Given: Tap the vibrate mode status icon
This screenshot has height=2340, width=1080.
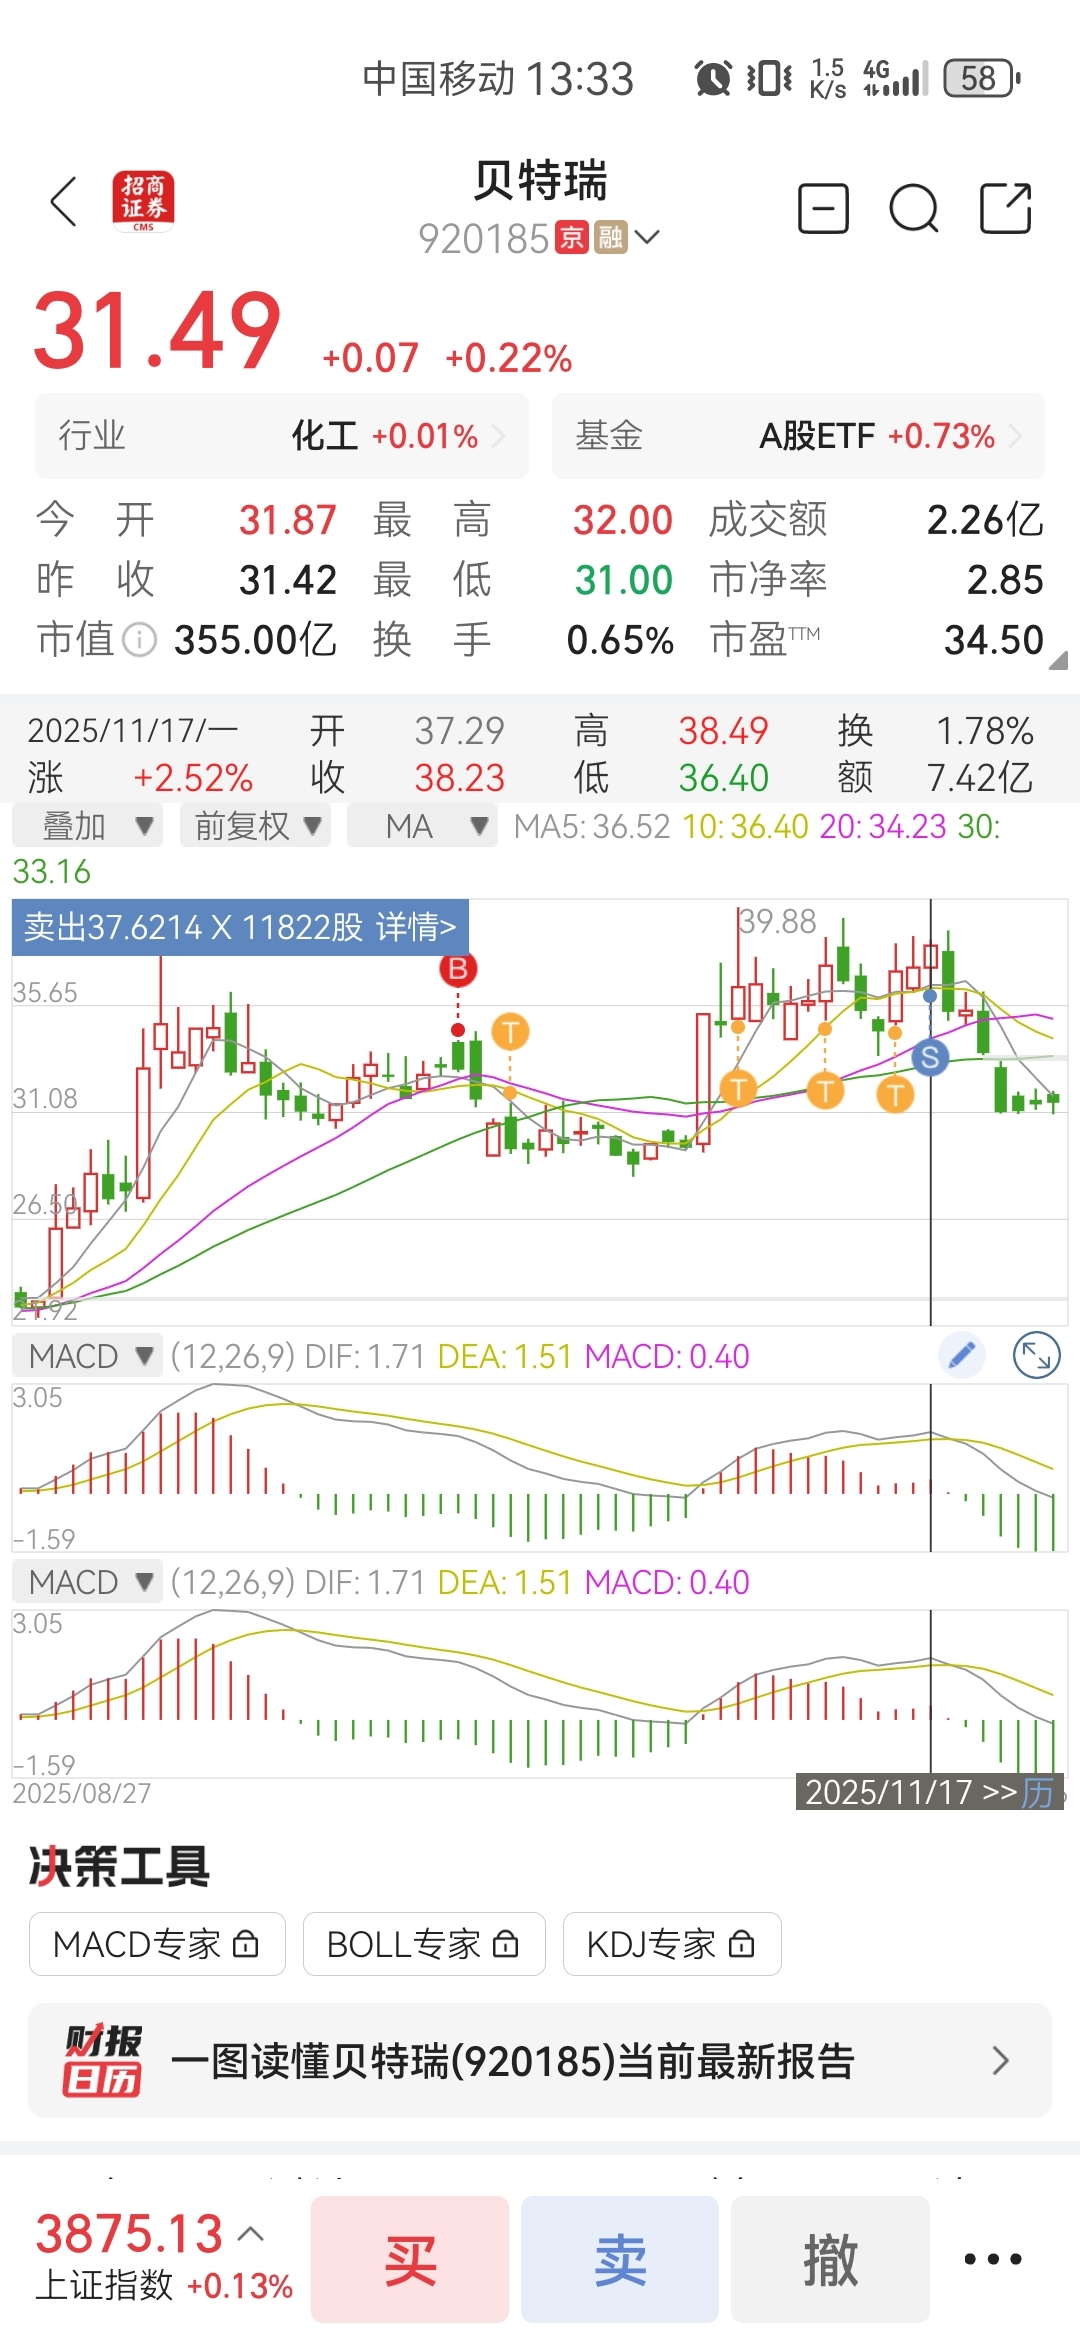Looking at the screenshot, I should 769,78.
